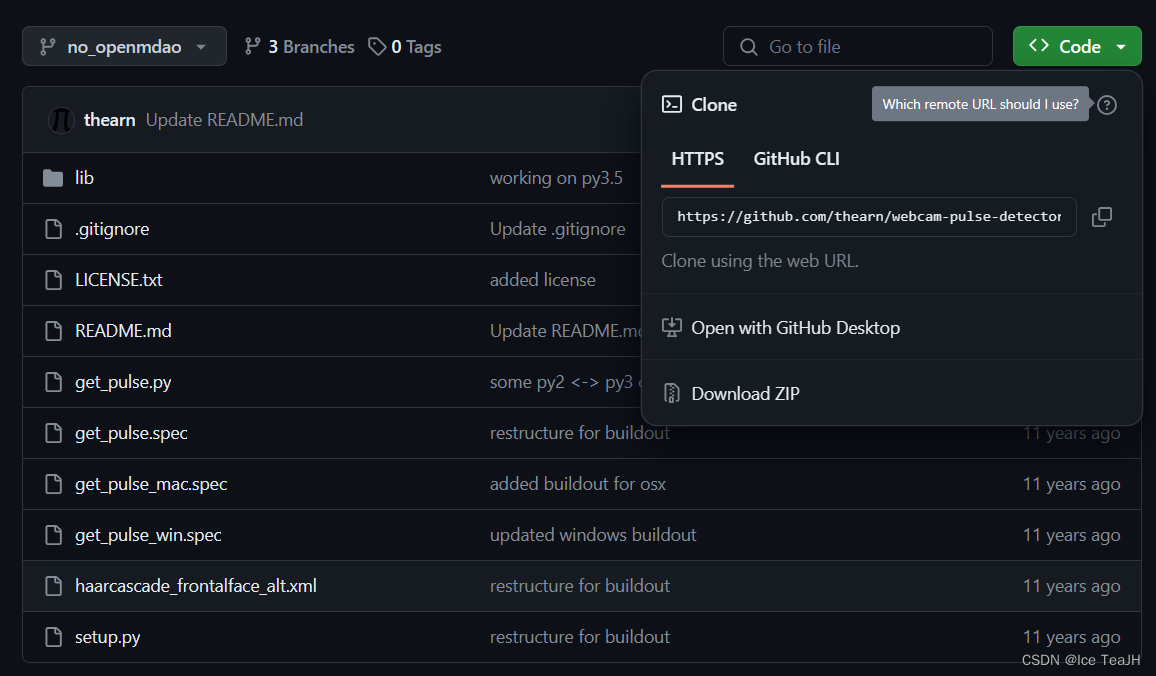Open commit 'updated windows buildout'
This screenshot has height=676, width=1156.
593,534
